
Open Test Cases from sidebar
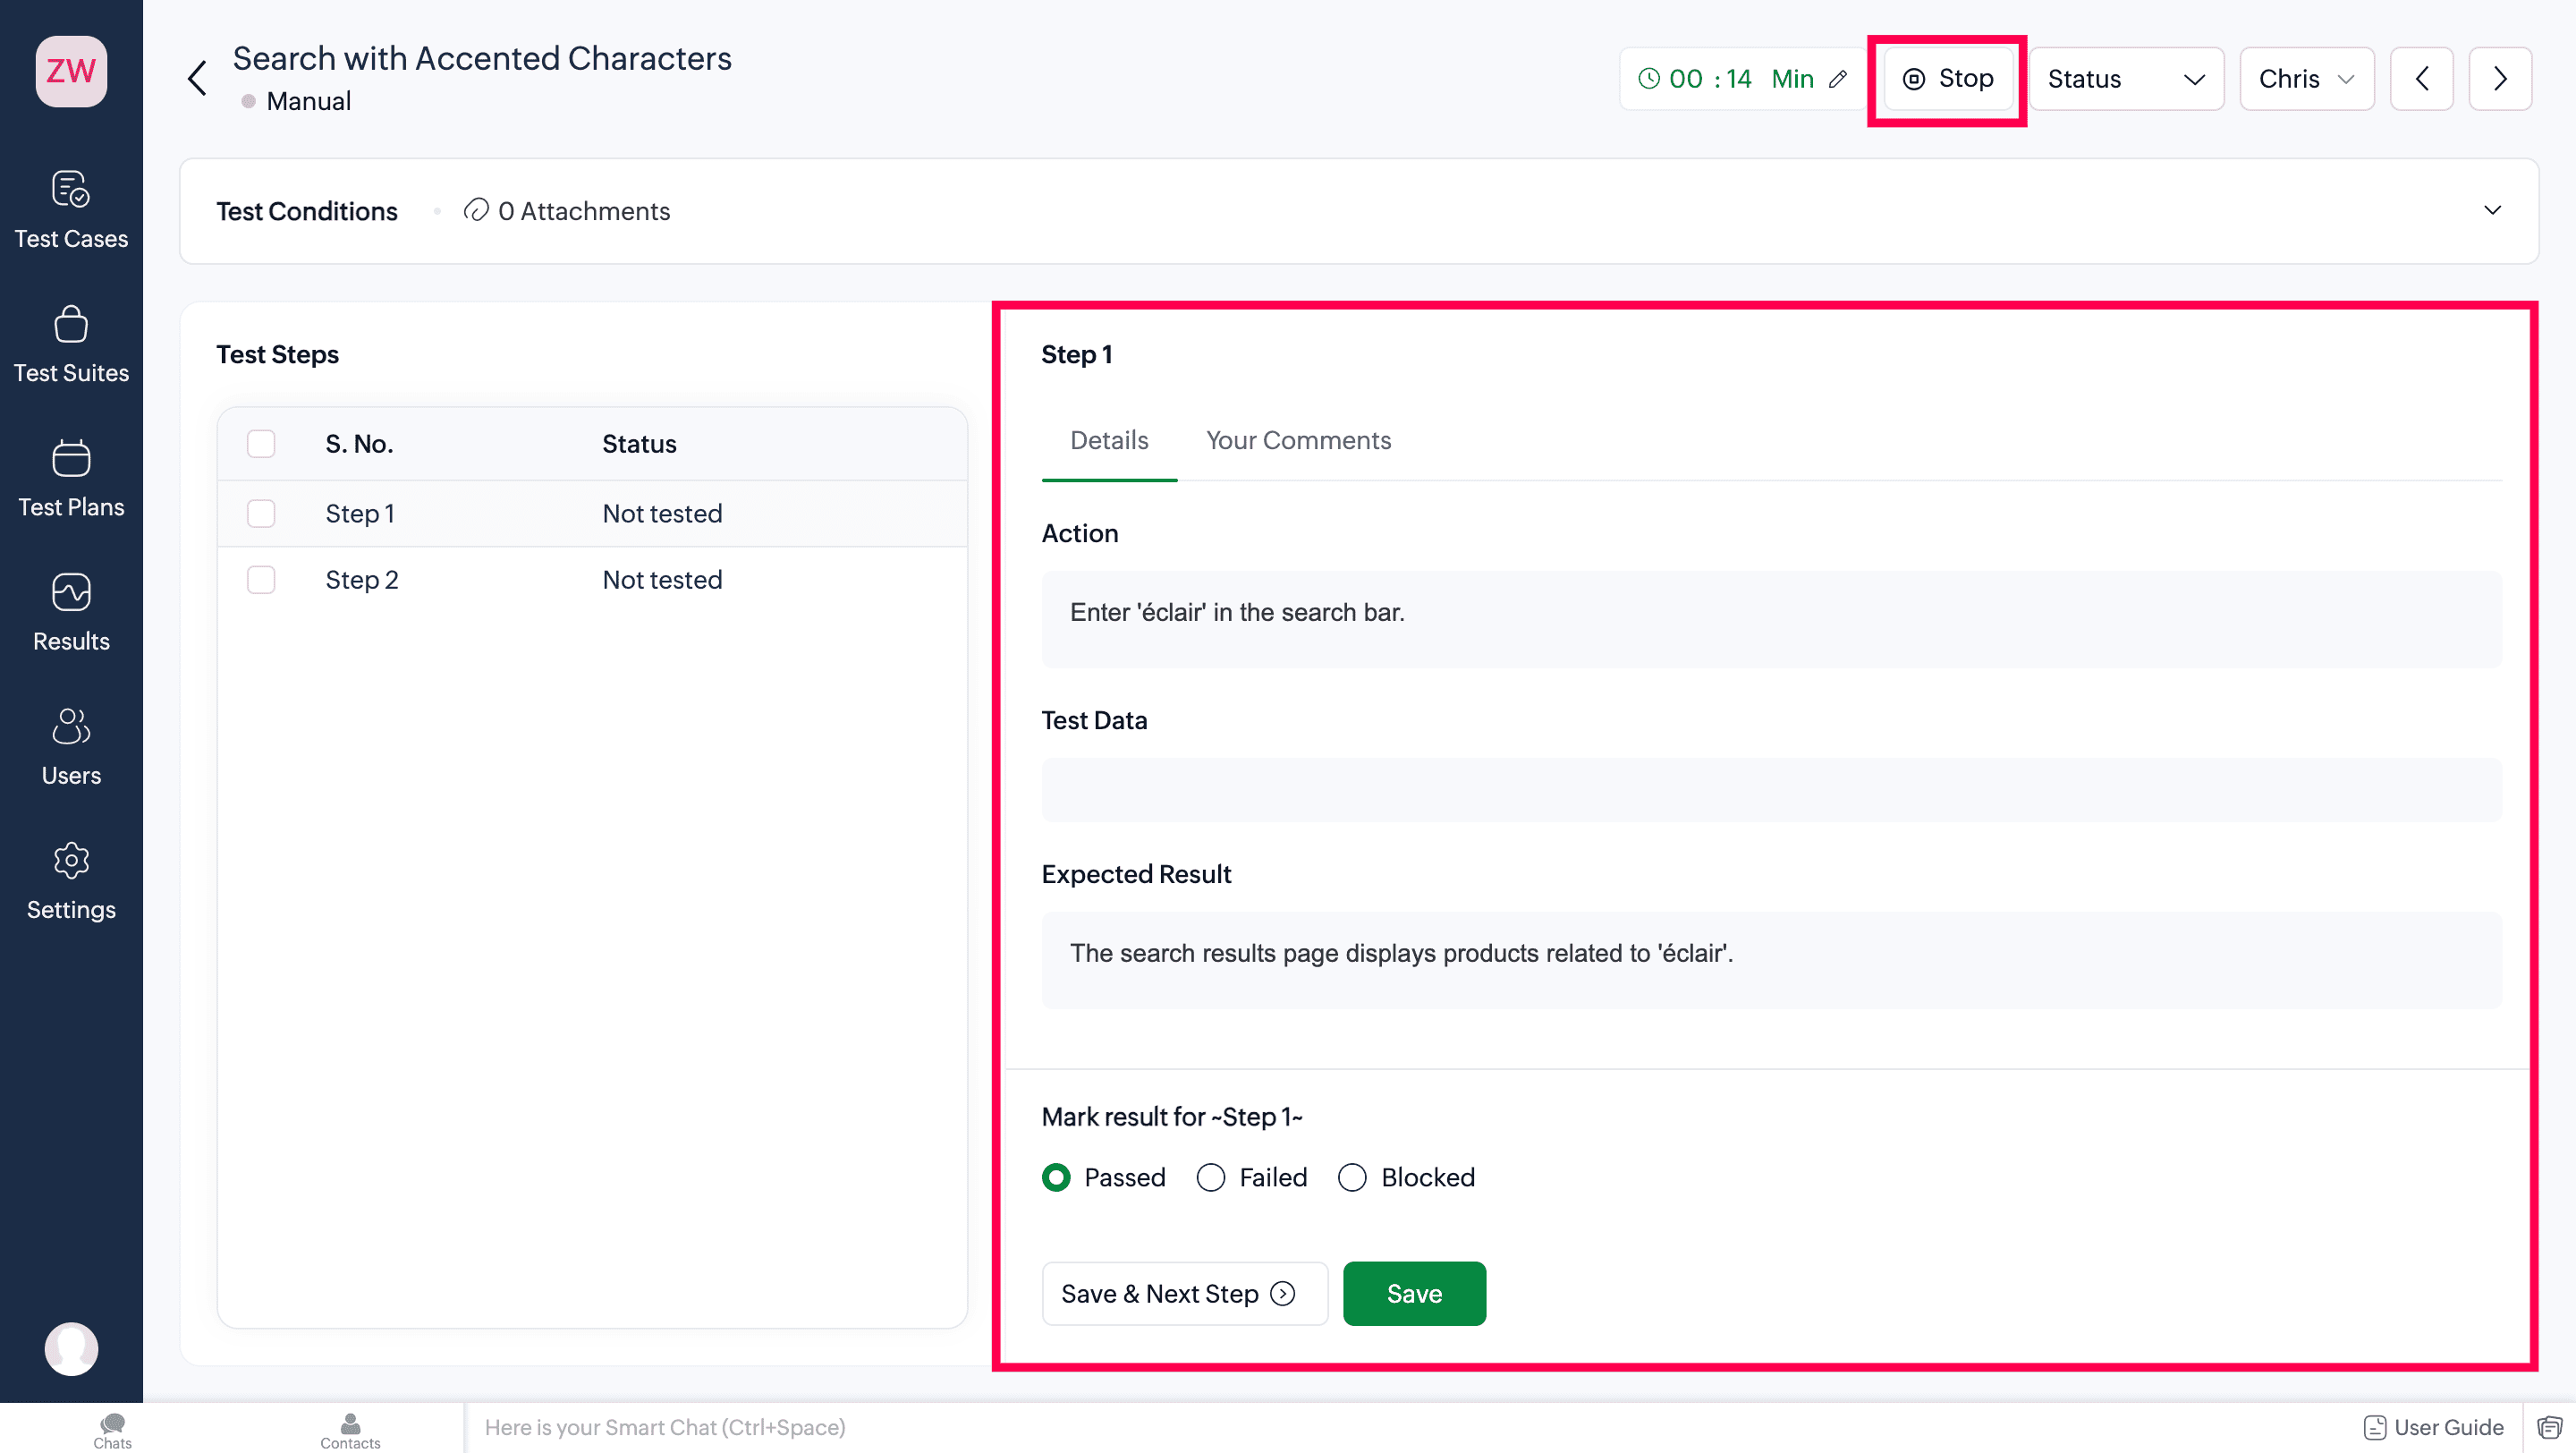point(71,210)
